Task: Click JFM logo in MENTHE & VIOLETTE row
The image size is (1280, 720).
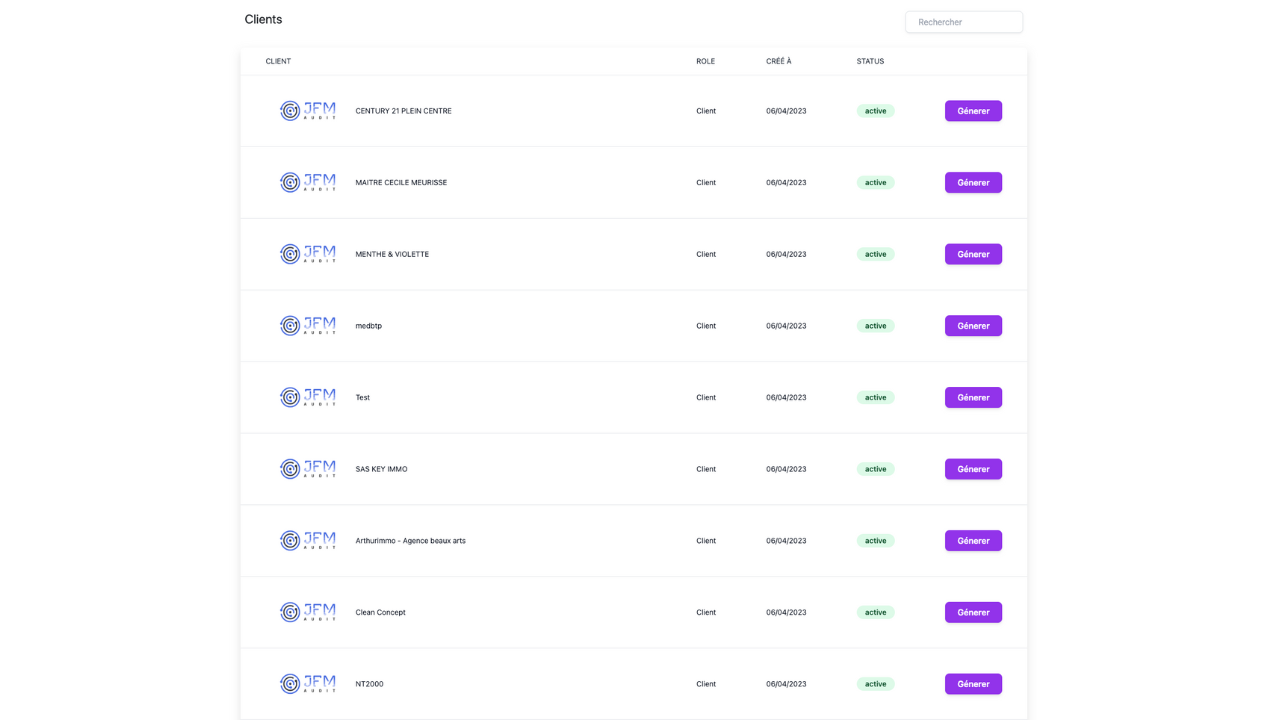Action: 307,254
